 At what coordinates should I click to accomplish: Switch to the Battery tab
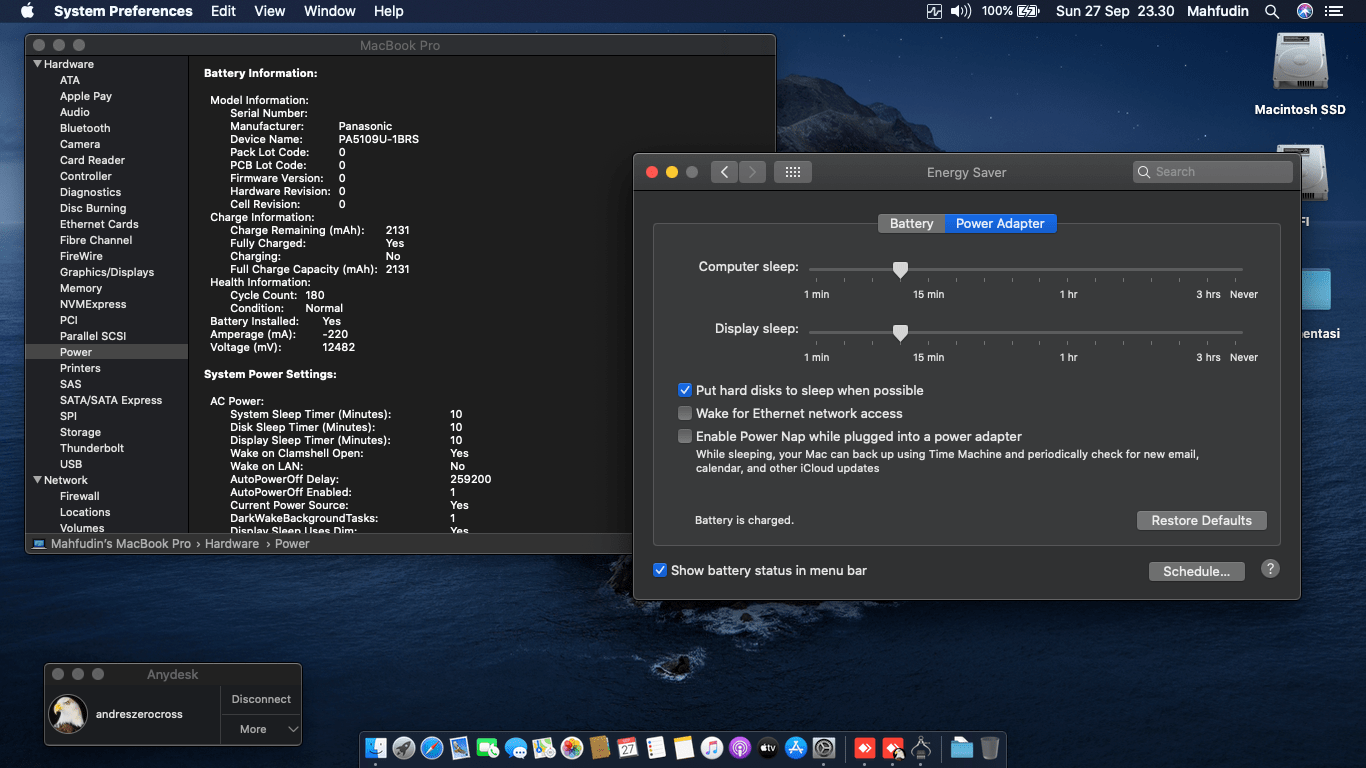click(912, 223)
